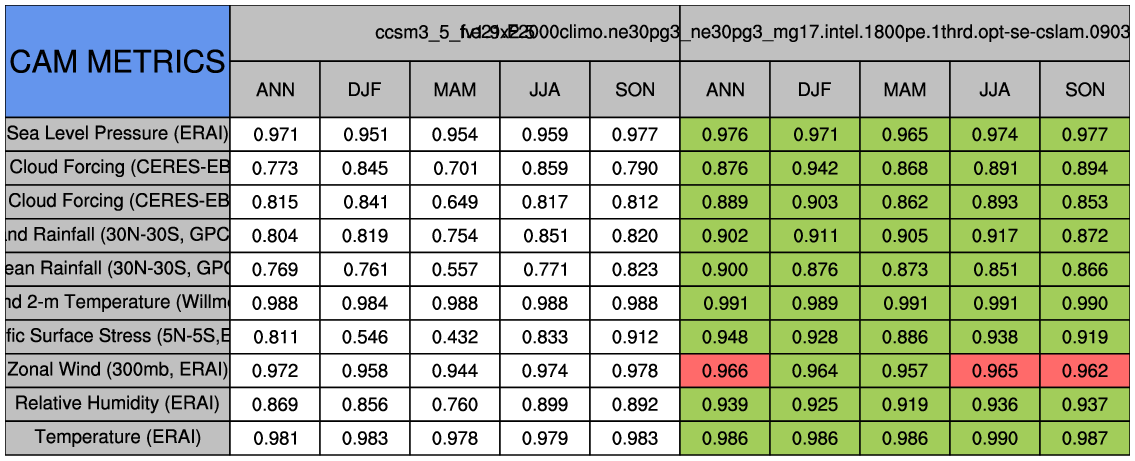
Task: Select the Pacific Surface Stress row label
Action: (117, 336)
